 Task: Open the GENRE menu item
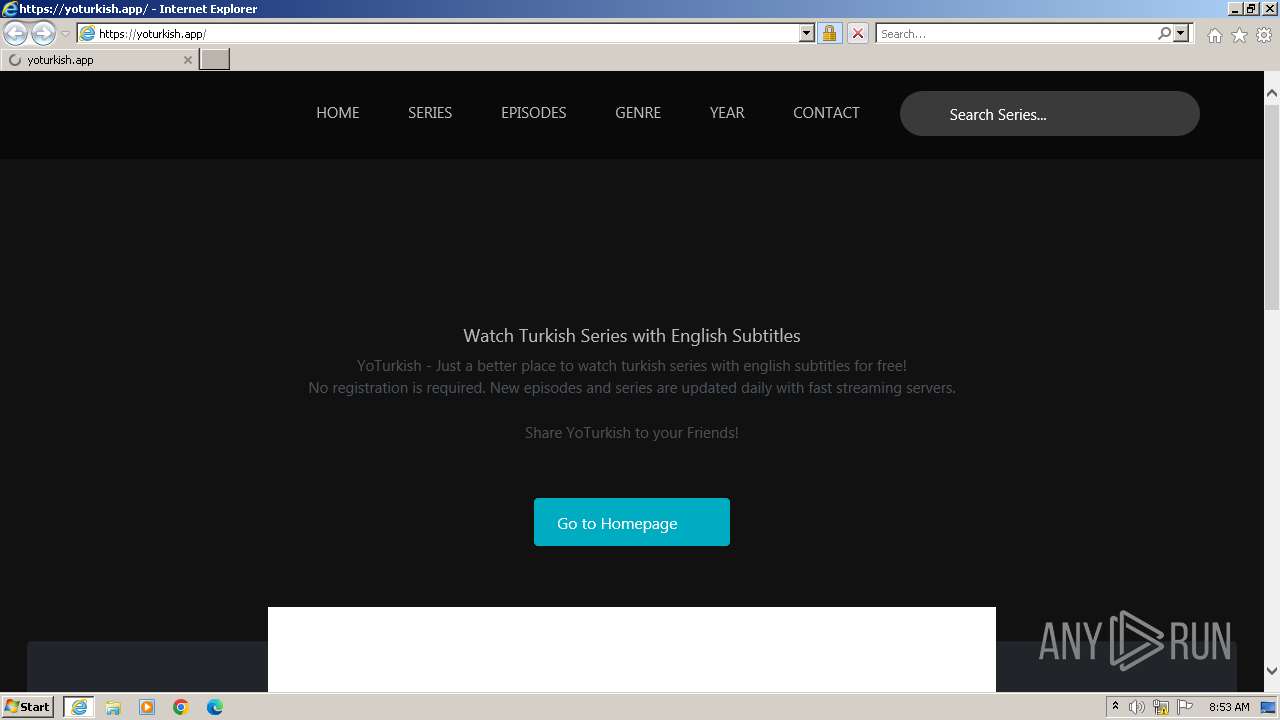coord(638,113)
